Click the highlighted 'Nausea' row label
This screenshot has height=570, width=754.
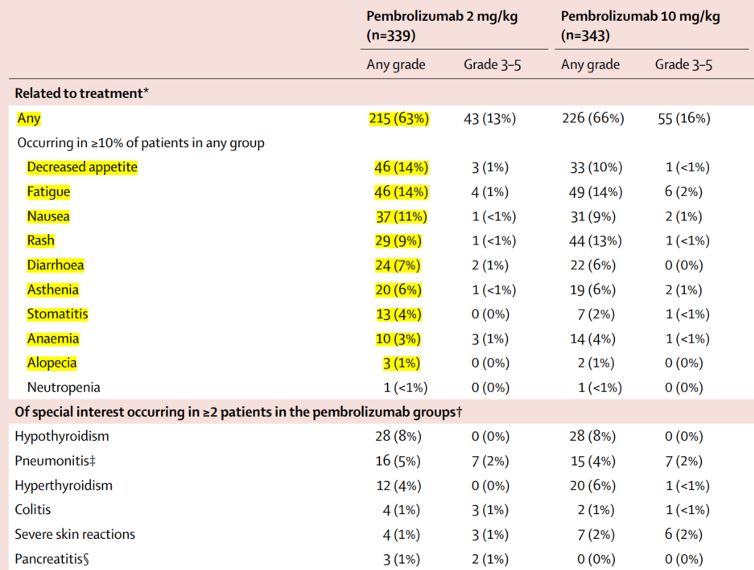coord(50,216)
